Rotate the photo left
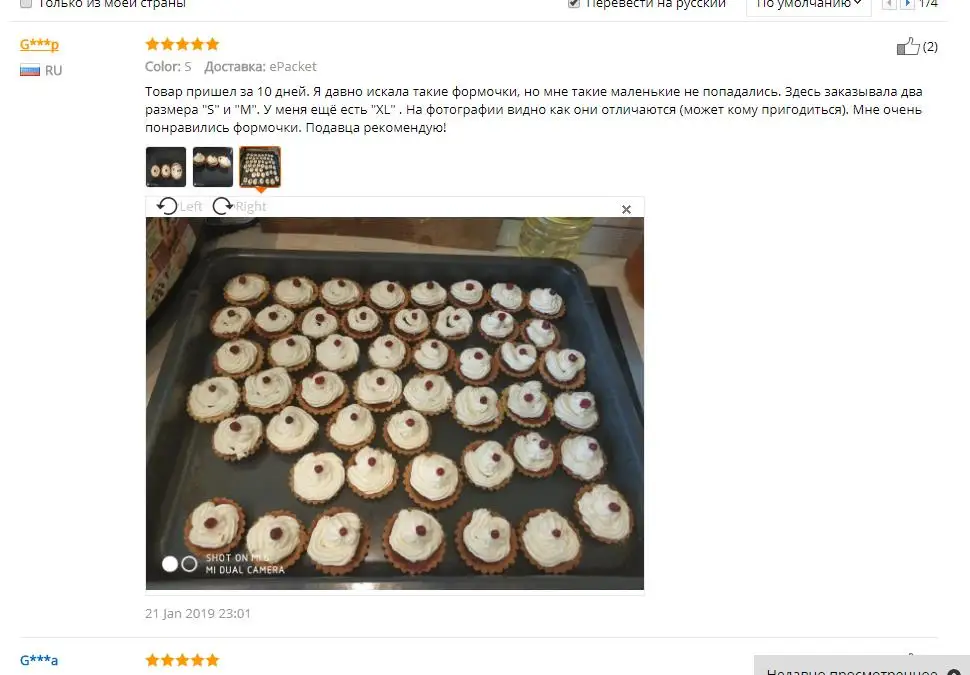Screen dimensions: 970x675 (179, 206)
